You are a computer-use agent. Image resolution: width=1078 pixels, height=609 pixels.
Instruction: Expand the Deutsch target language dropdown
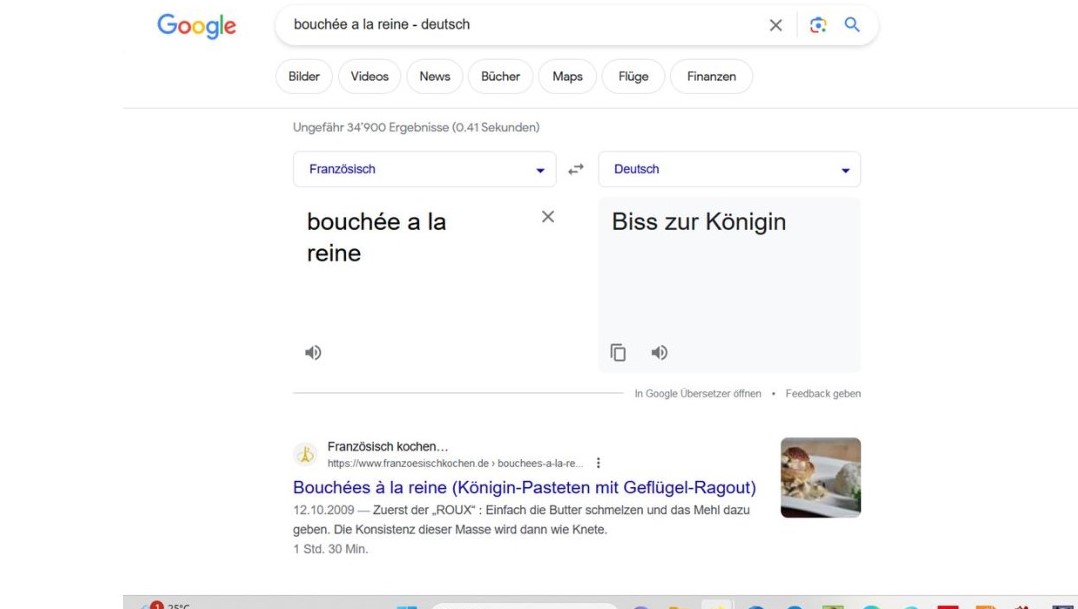click(x=729, y=170)
